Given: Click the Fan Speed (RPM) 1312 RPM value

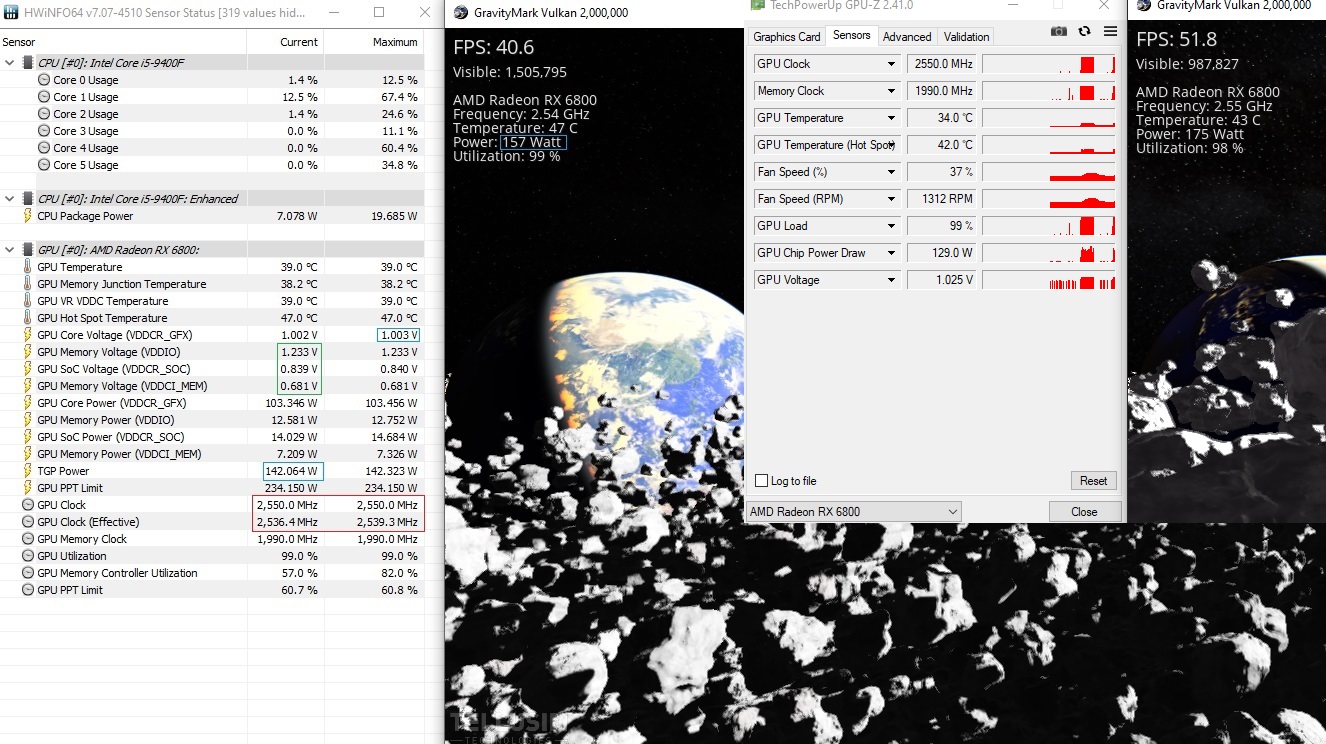Looking at the screenshot, I should tap(942, 199).
